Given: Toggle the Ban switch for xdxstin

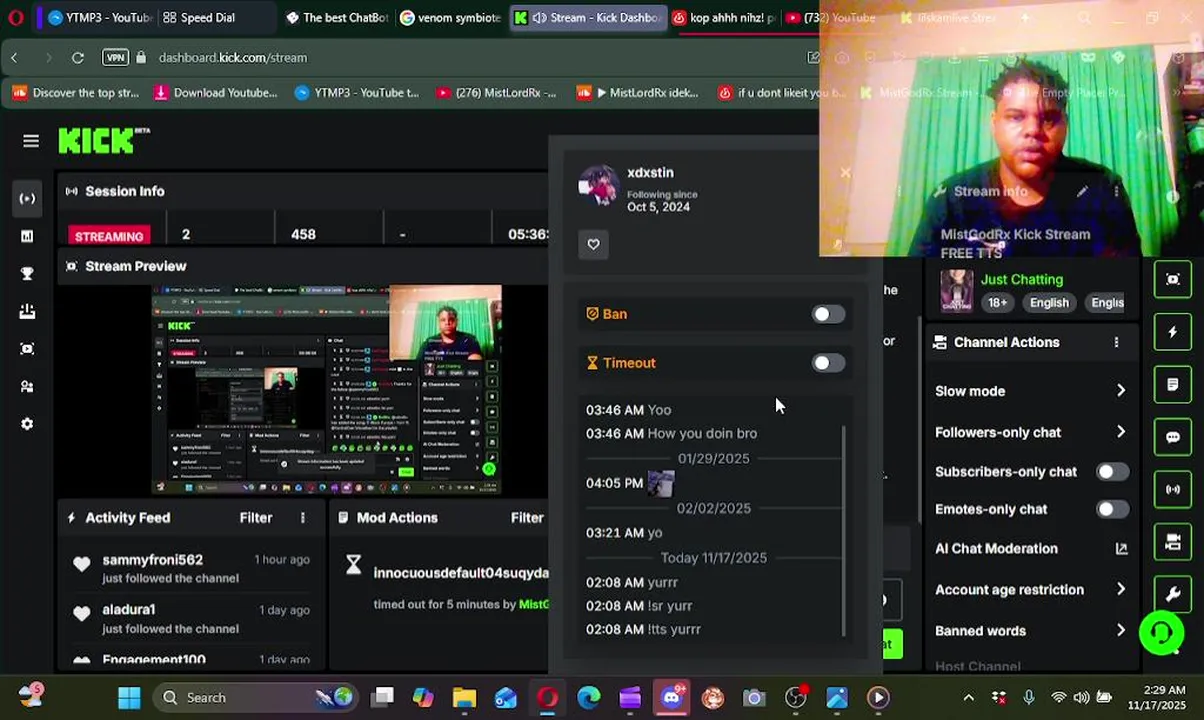Looking at the screenshot, I should click(x=828, y=314).
